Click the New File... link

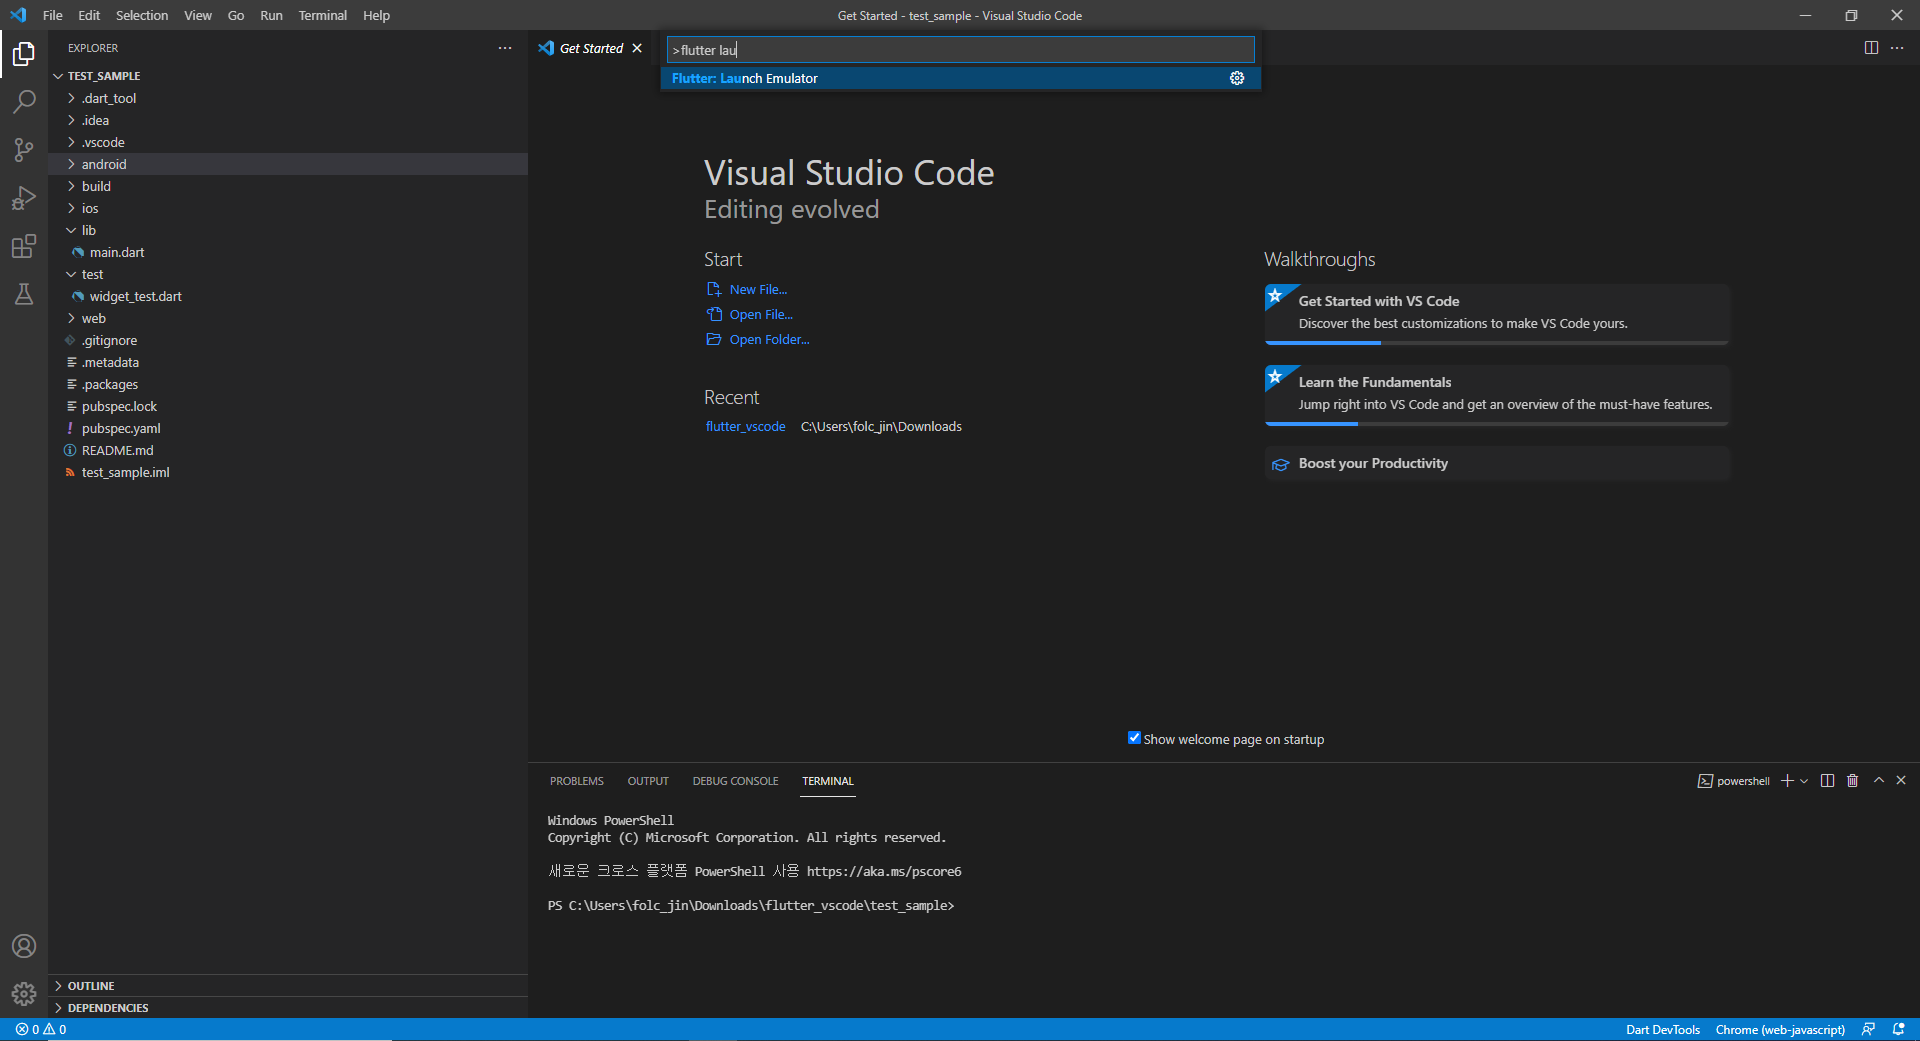pyautogui.click(x=758, y=289)
